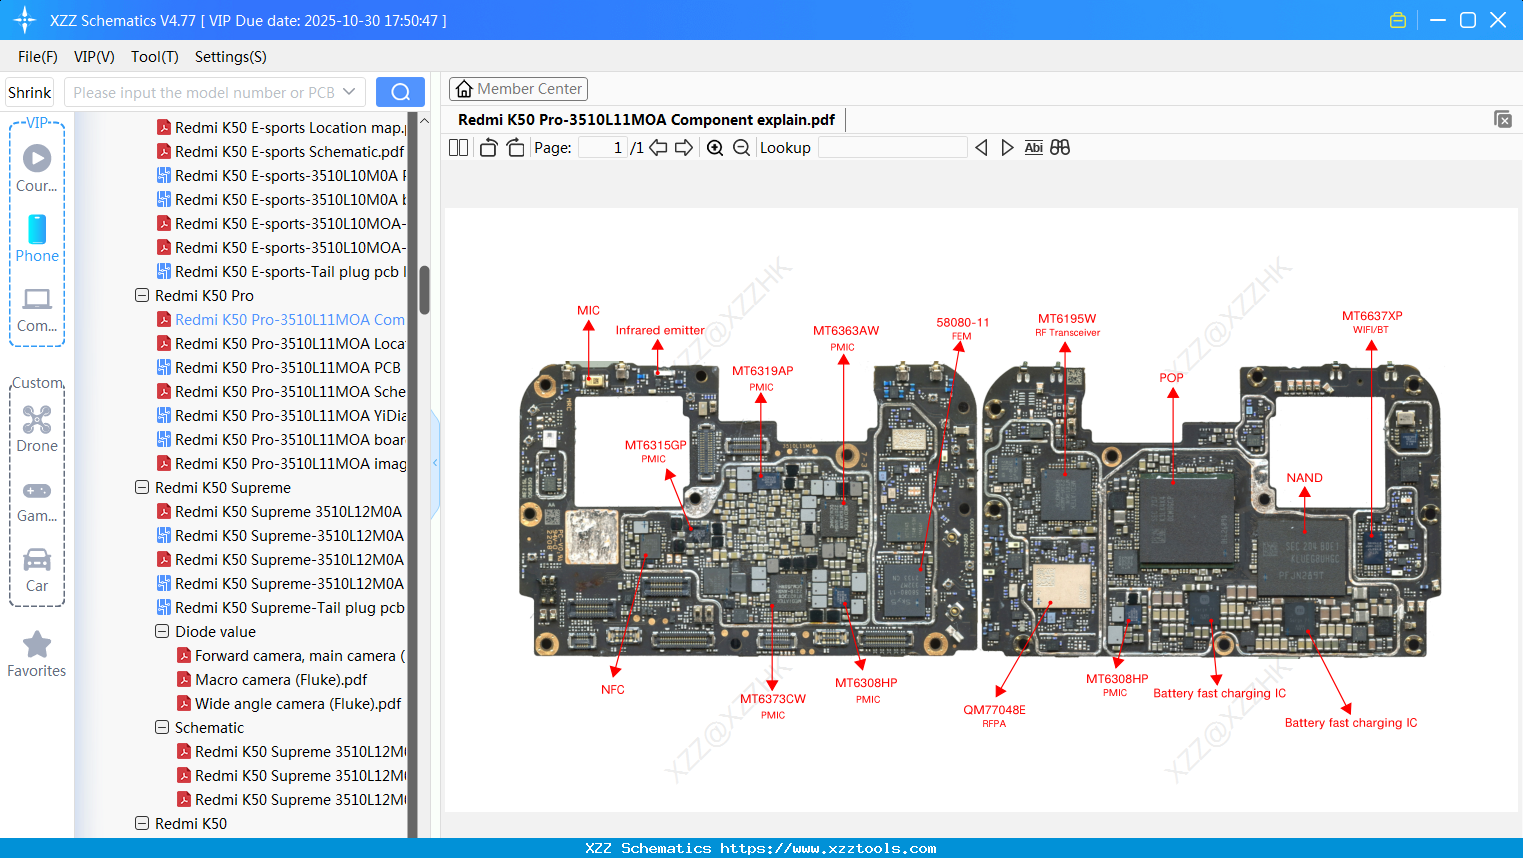The image size is (1523, 858).
Task: Open two-page view in PDF toolbar
Action: tap(457, 147)
